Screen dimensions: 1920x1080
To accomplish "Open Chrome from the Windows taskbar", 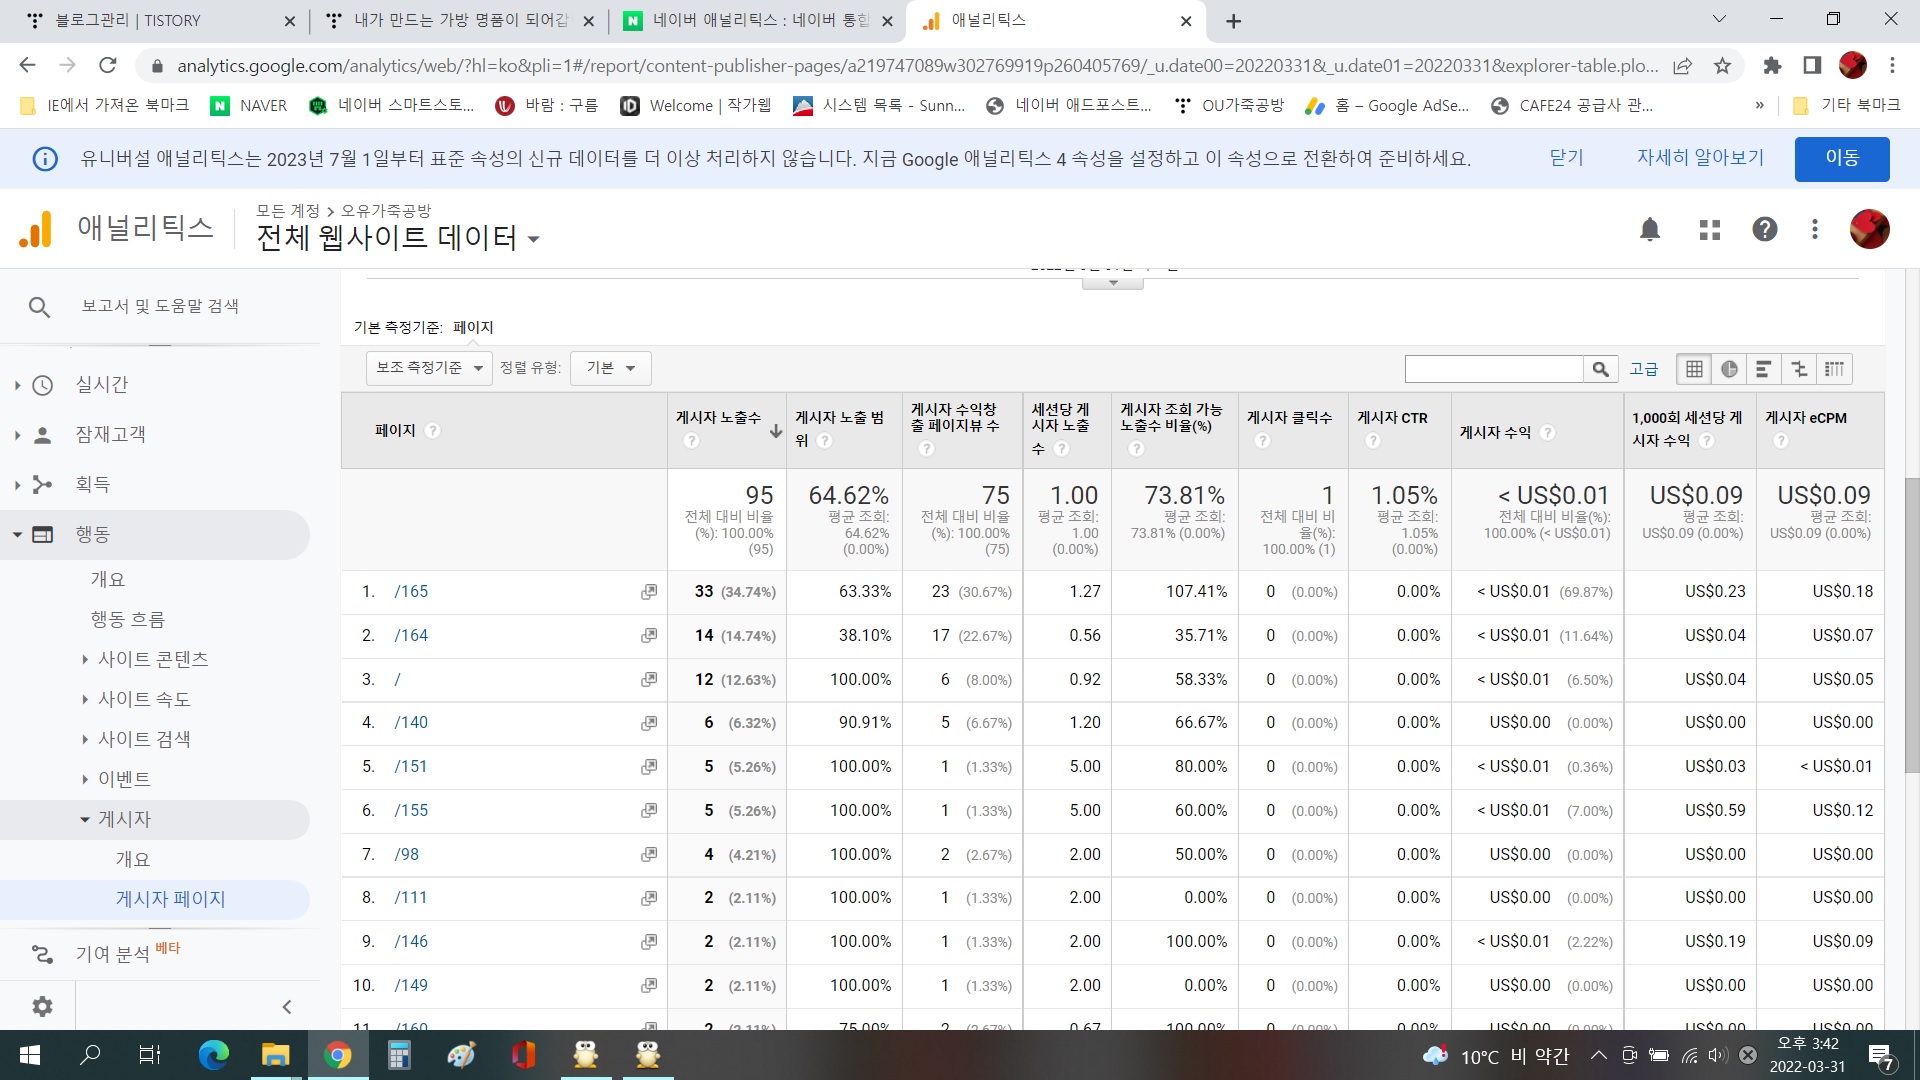I will point(337,1055).
